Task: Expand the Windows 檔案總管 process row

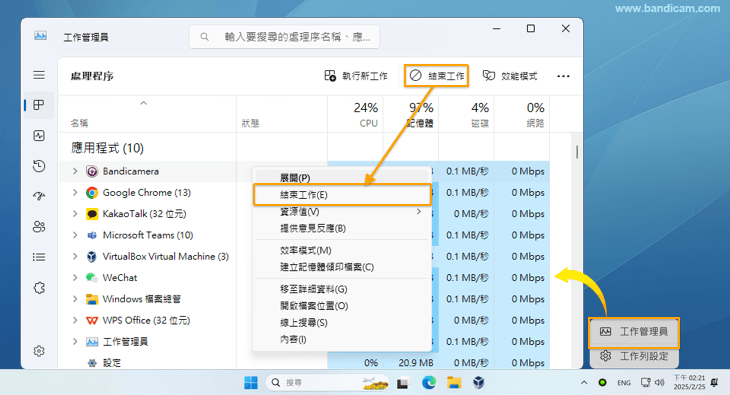Action: click(x=75, y=299)
